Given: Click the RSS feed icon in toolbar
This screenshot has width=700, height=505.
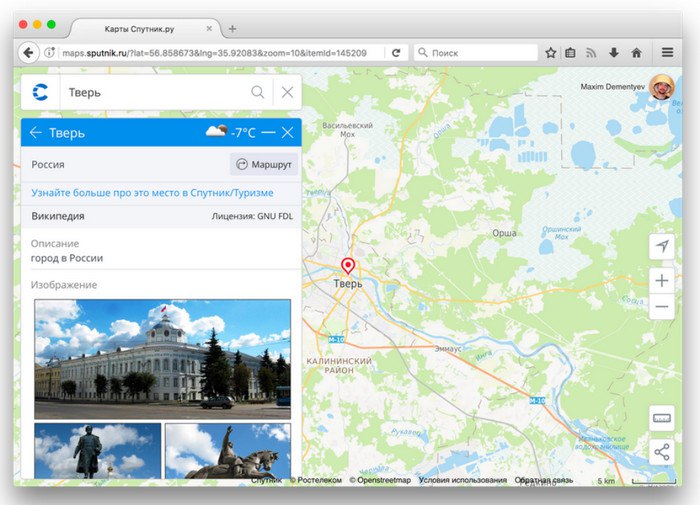Looking at the screenshot, I should pos(591,53).
